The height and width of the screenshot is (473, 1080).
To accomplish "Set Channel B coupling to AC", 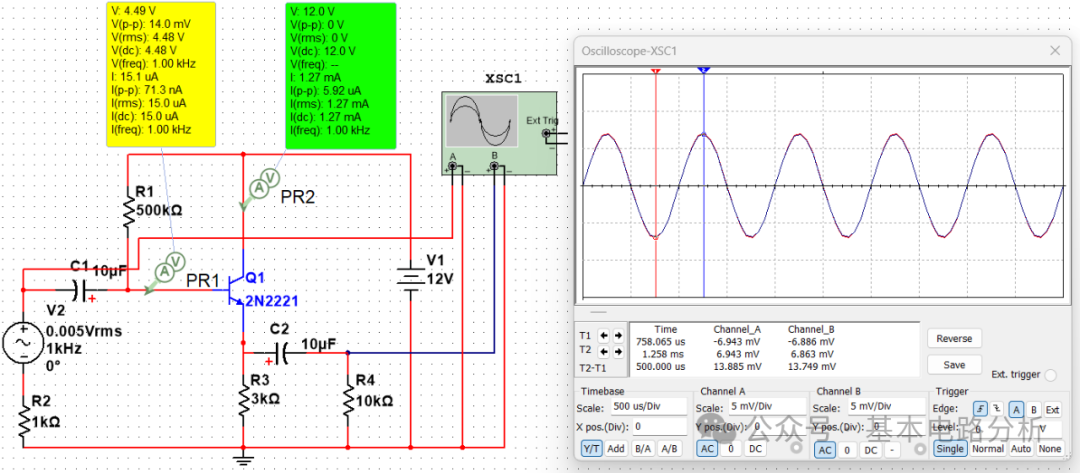I will pos(824,450).
